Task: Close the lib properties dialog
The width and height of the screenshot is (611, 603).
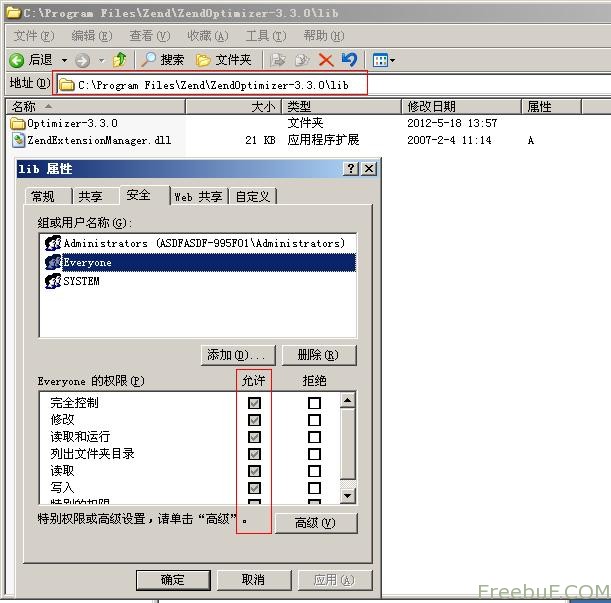Action: (369, 169)
